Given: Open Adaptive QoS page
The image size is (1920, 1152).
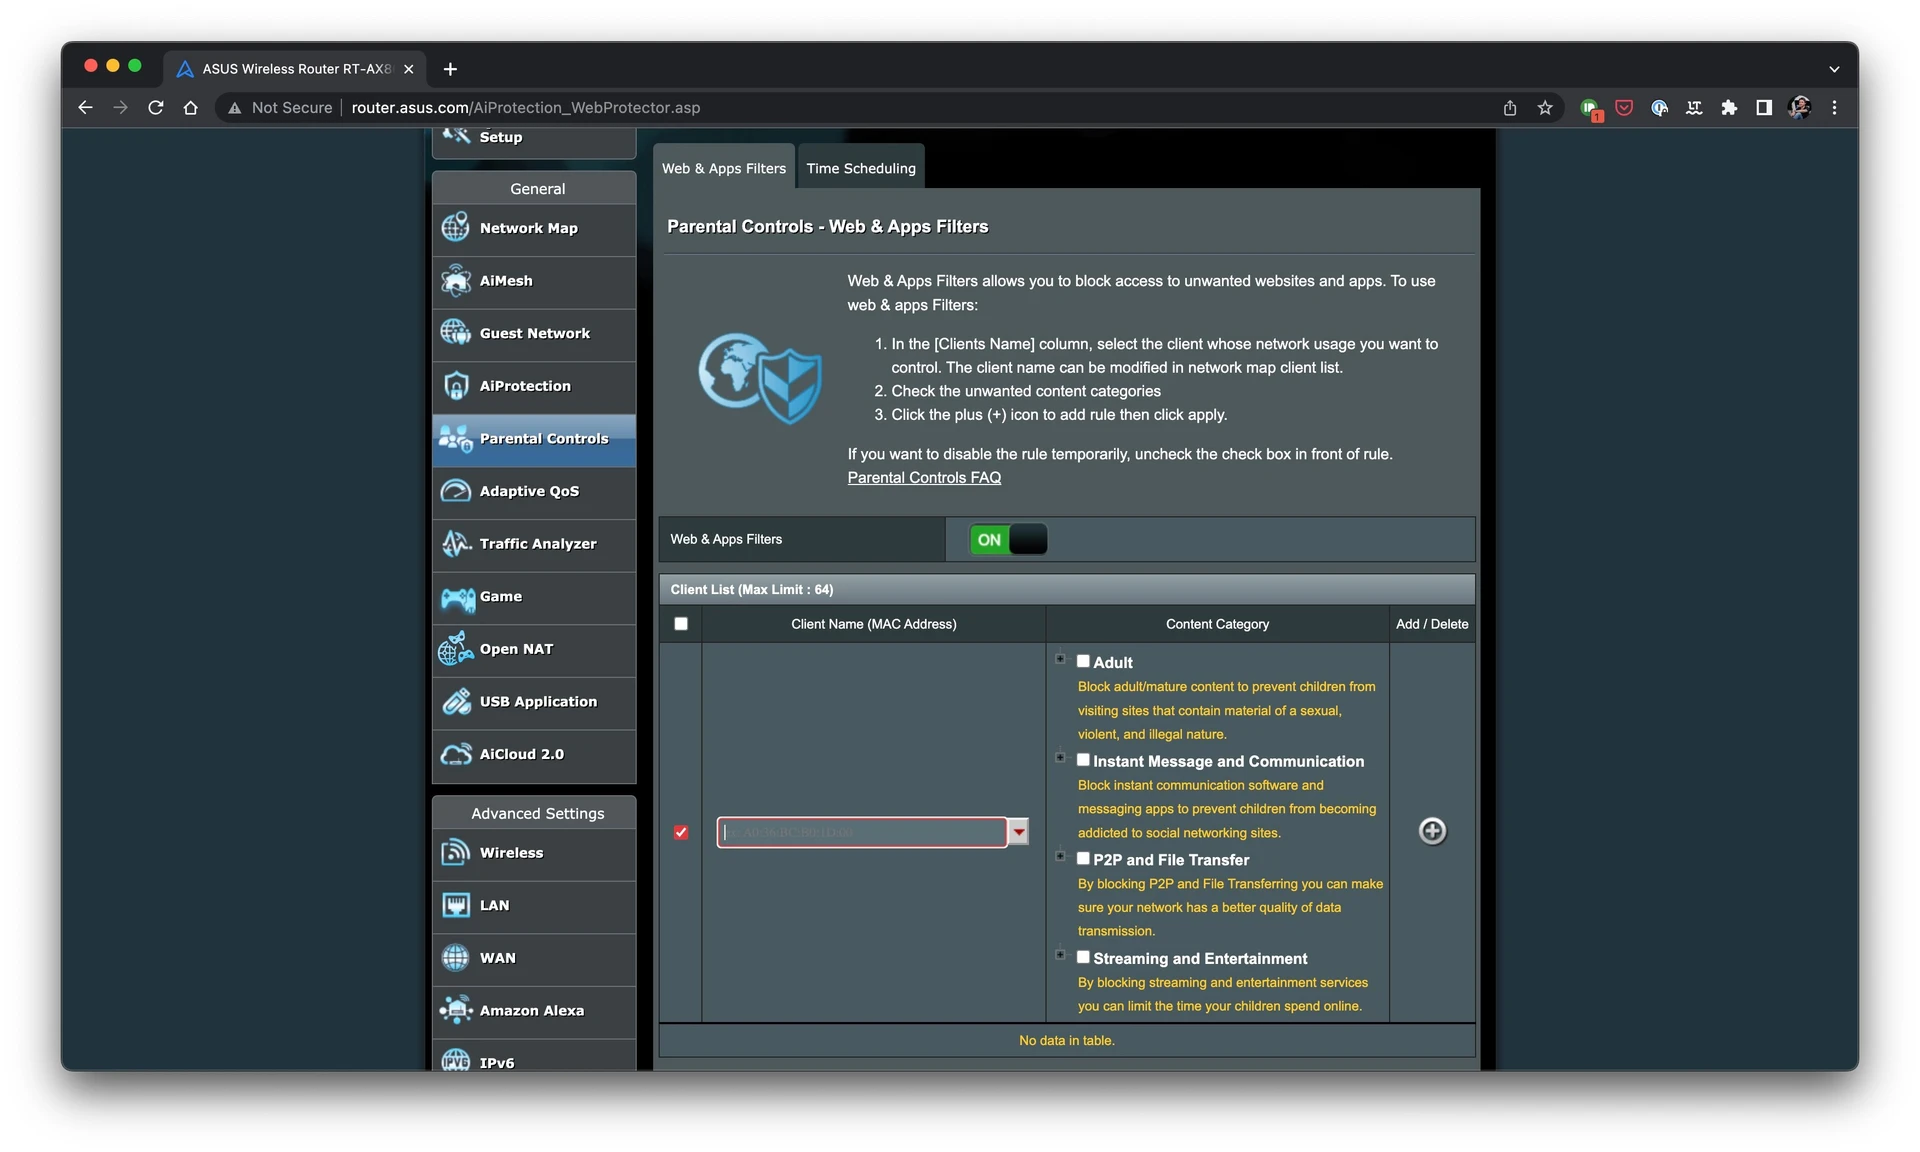Looking at the screenshot, I should point(534,492).
